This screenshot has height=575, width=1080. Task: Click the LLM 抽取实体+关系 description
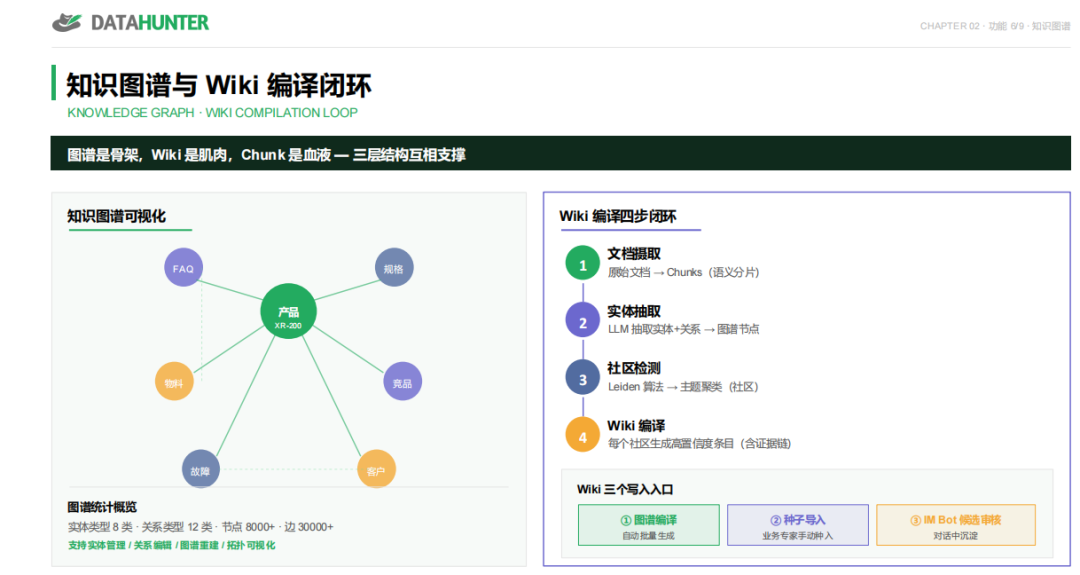pyautogui.click(x=683, y=329)
